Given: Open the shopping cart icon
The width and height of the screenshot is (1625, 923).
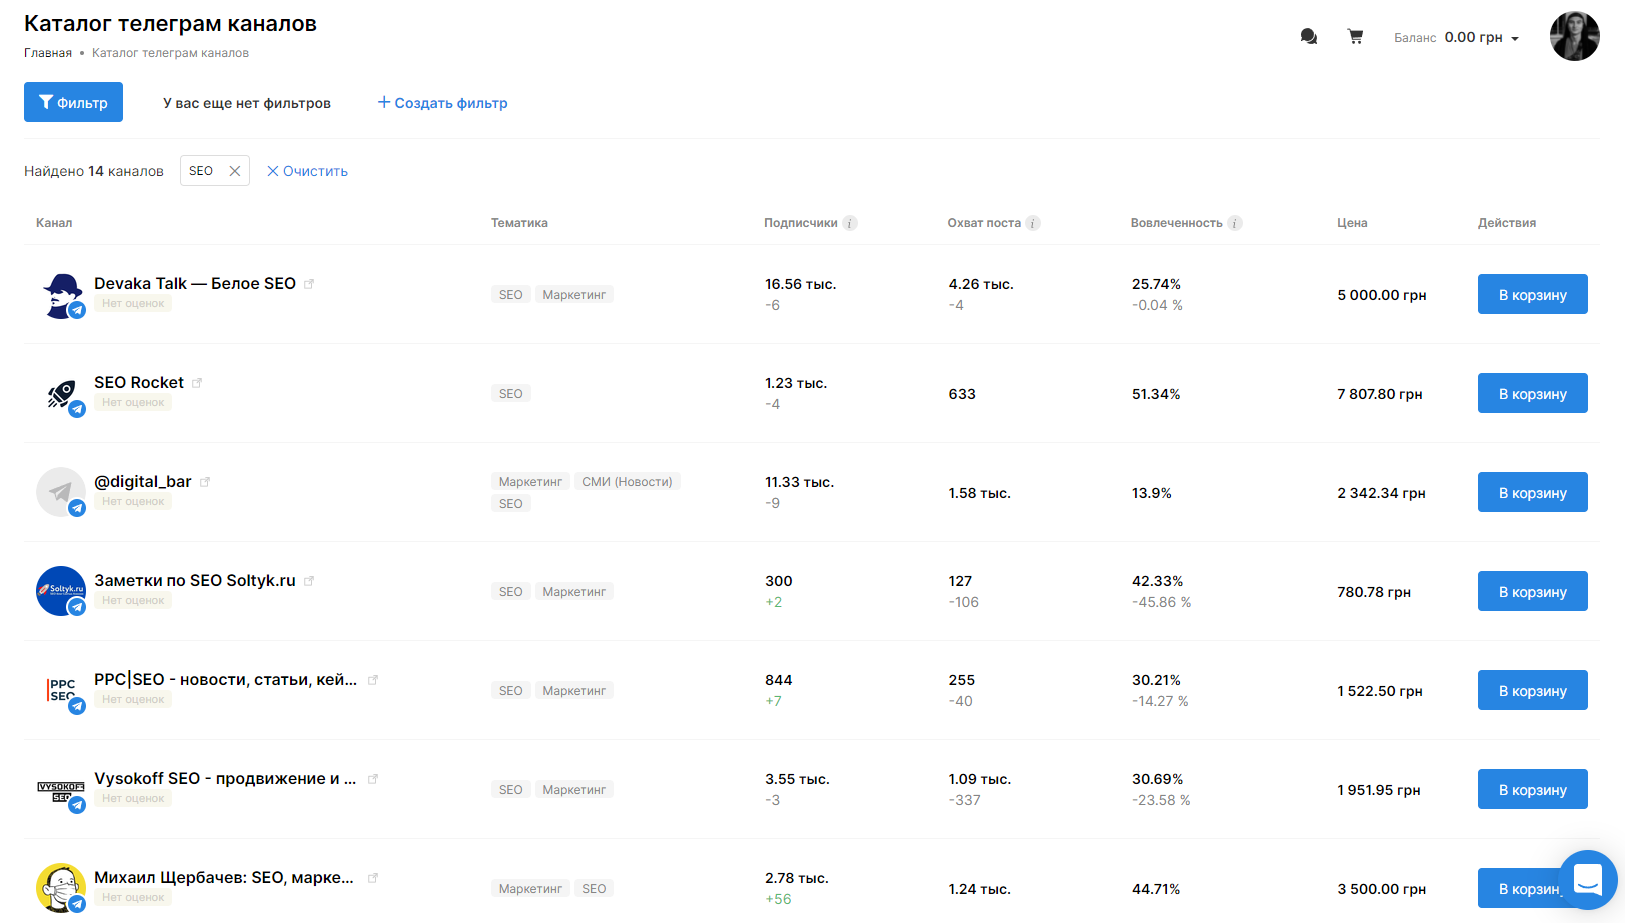Looking at the screenshot, I should click(1355, 37).
